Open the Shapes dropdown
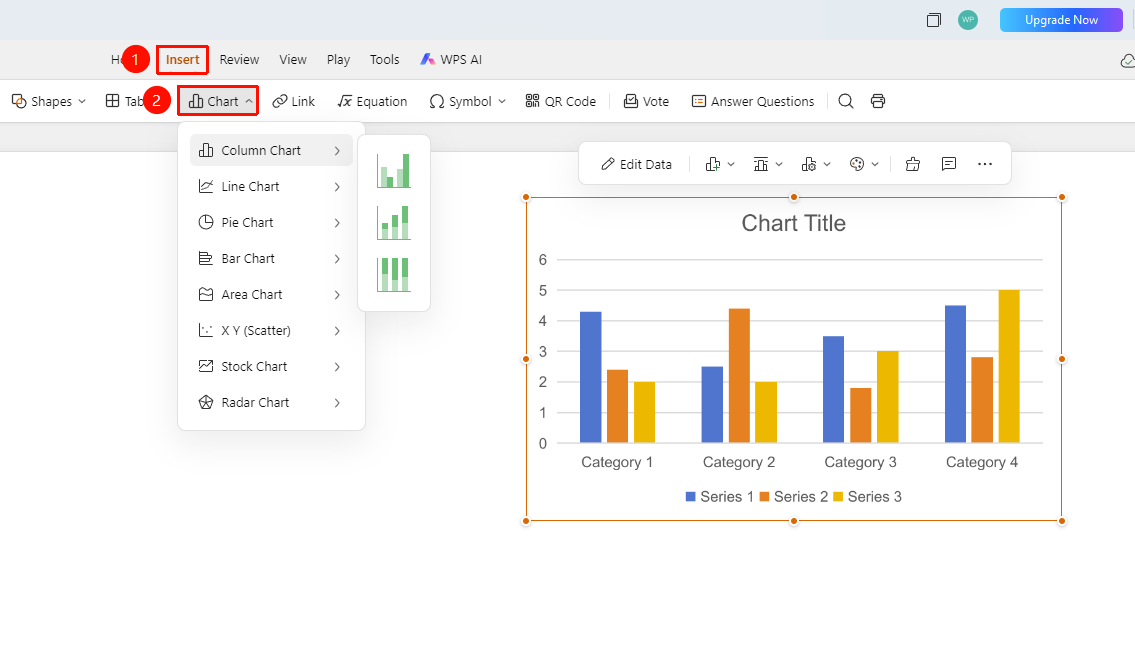1135x649 pixels. coord(48,101)
